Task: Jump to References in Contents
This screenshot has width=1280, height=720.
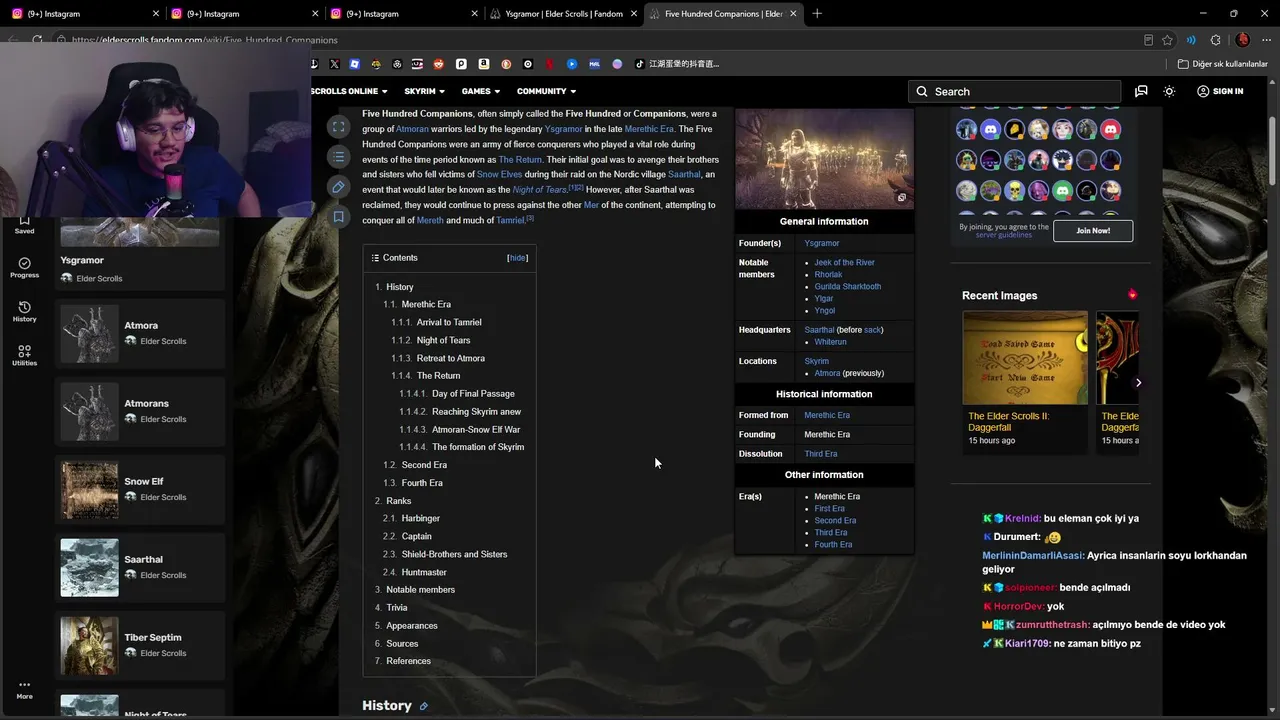Action: pyautogui.click(x=408, y=661)
